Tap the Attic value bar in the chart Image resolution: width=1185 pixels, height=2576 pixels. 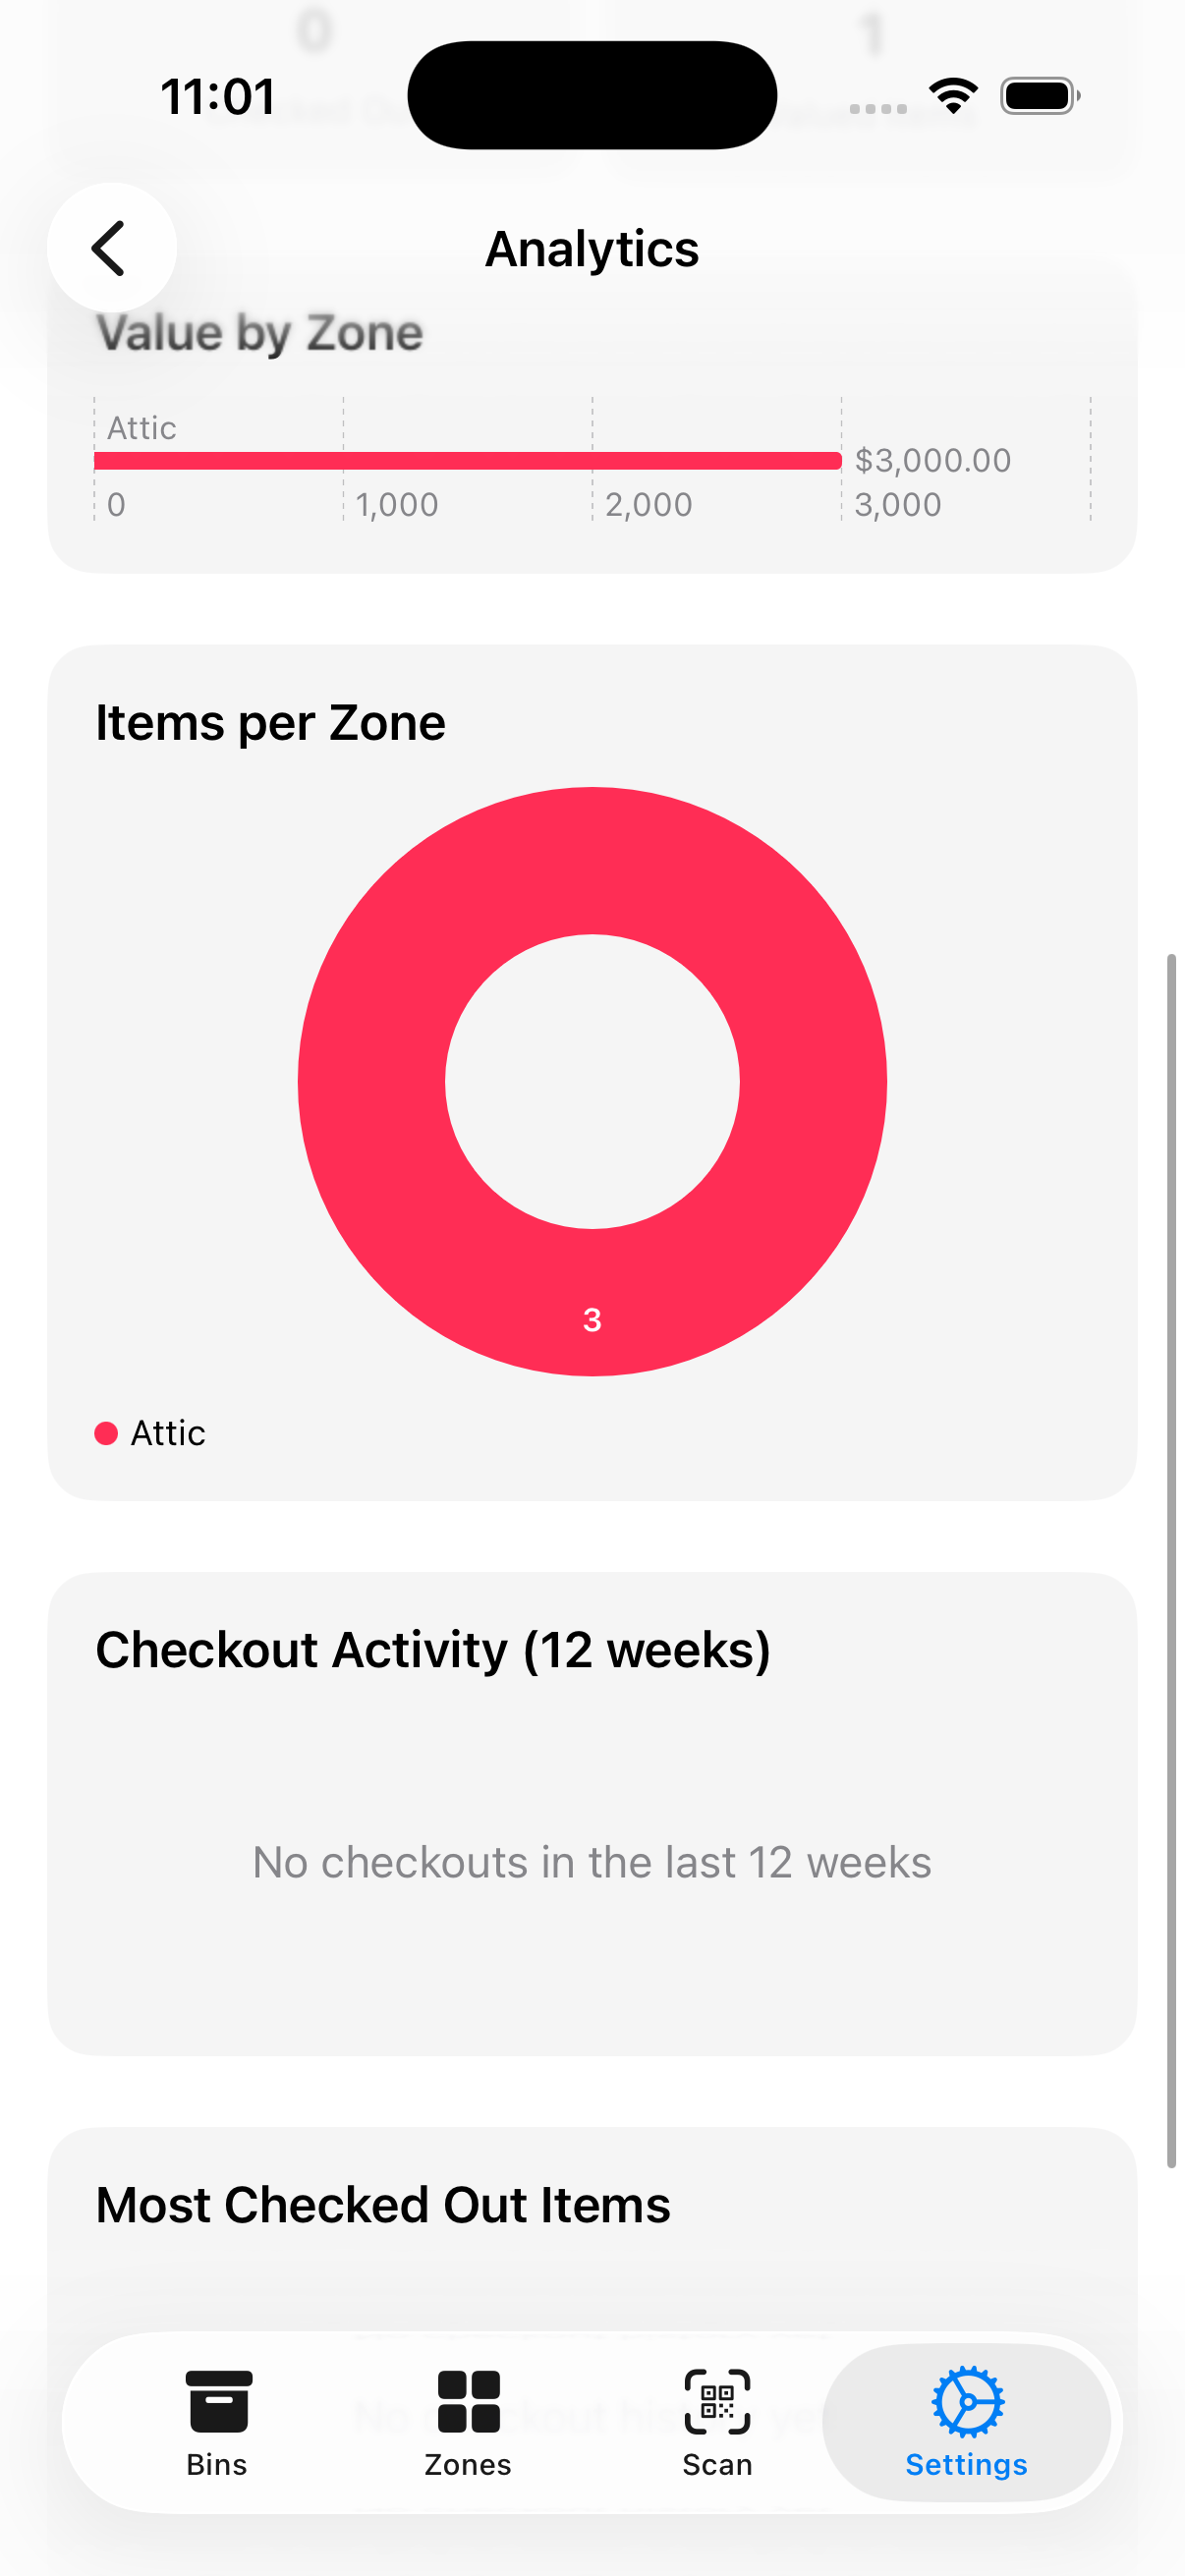tap(468, 460)
